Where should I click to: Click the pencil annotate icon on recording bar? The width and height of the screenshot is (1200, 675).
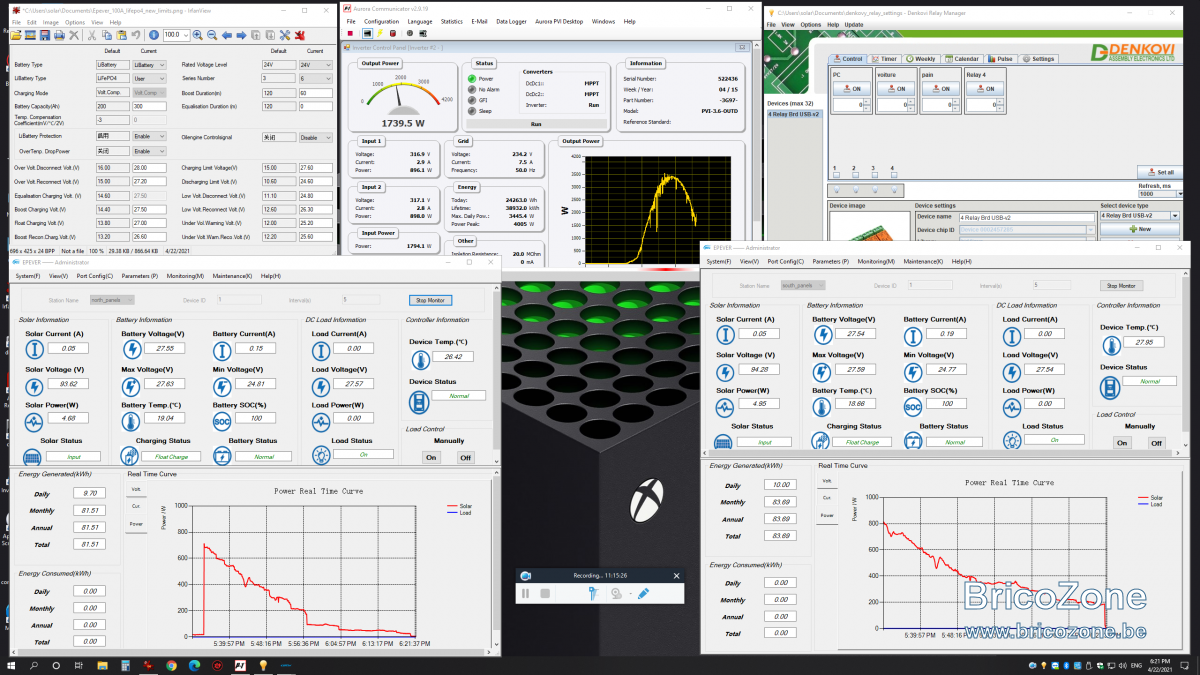coord(643,593)
